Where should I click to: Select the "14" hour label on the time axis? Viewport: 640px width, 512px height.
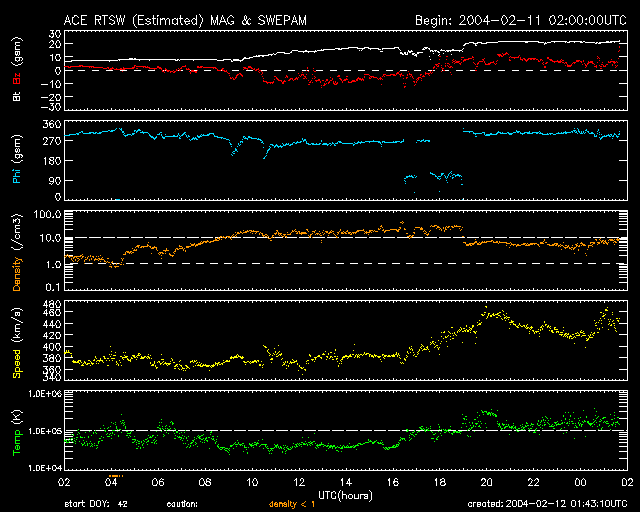click(x=346, y=483)
